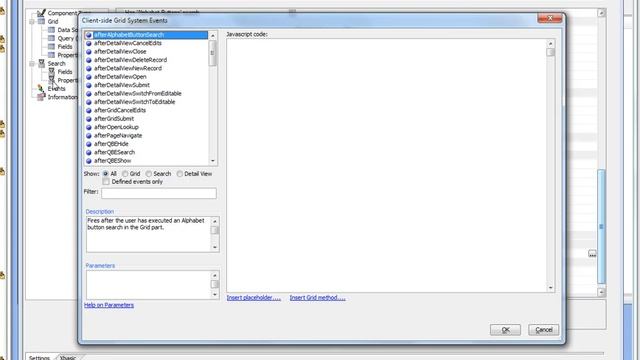The width and height of the screenshot is (640, 360).
Task: Click the afterDetailViewClose event icon
Action: [89, 52]
